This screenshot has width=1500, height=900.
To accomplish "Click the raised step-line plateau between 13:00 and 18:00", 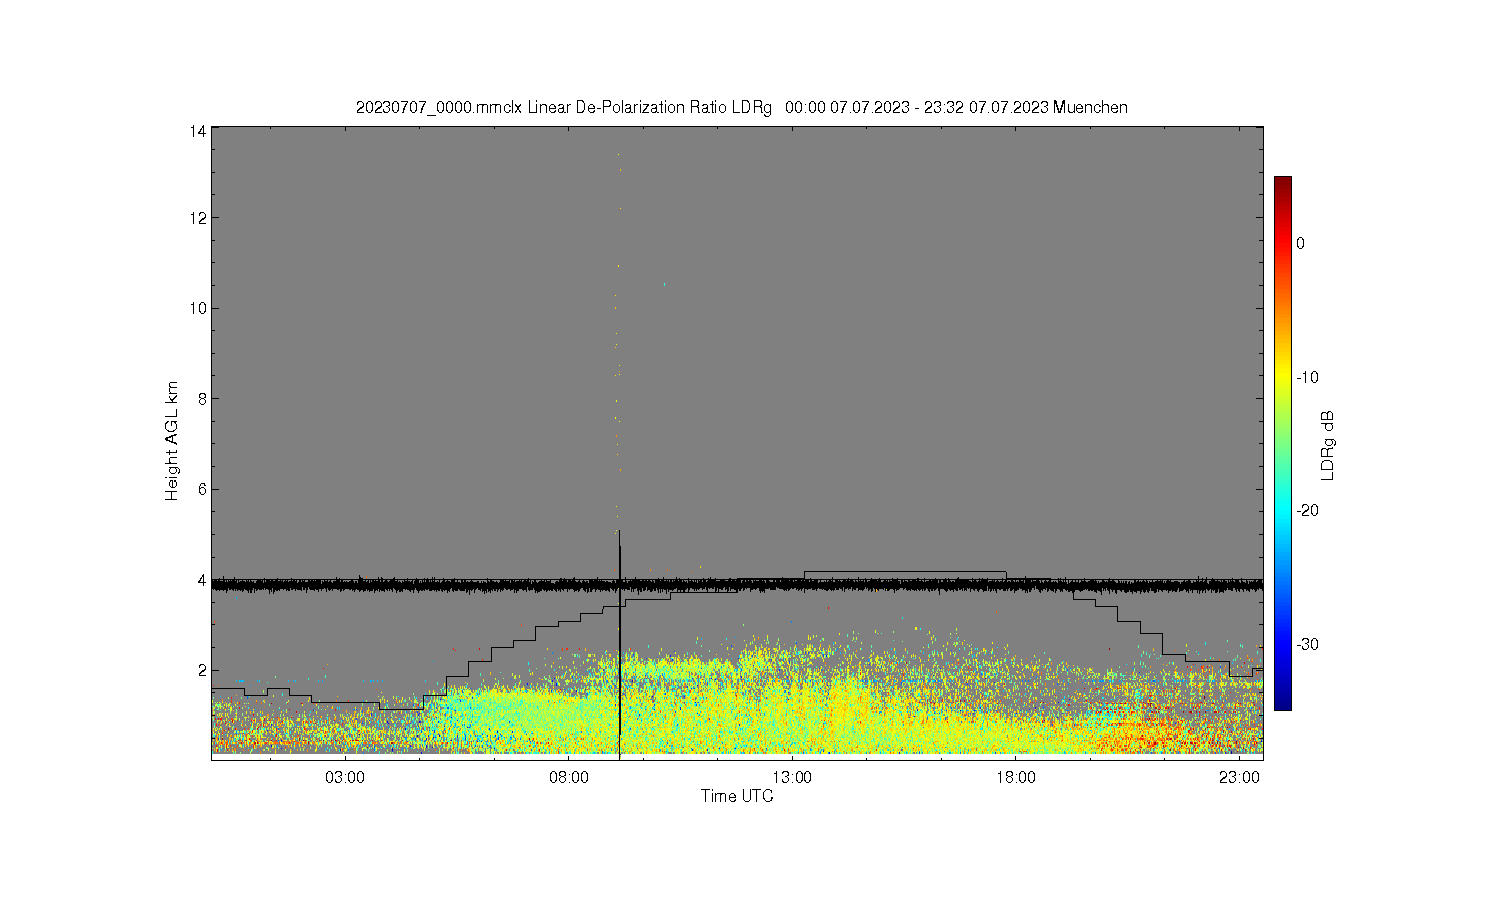I will pyautogui.click(x=905, y=572).
